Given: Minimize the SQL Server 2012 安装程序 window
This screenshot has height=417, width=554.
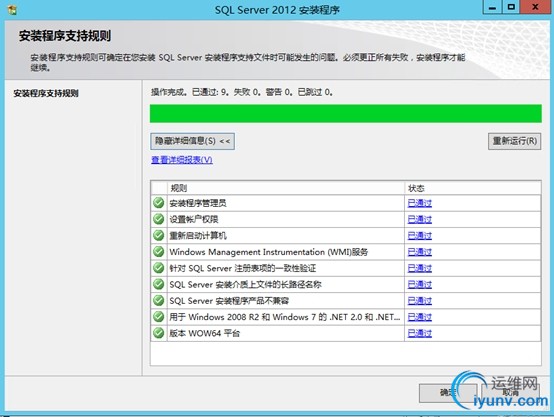Looking at the screenshot, I should 492,7.
